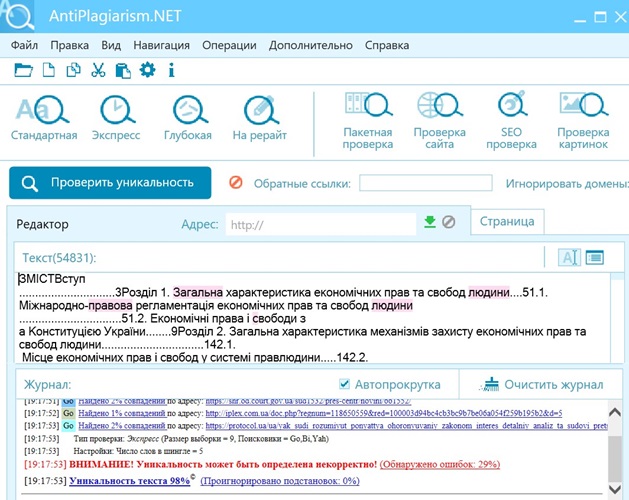The image size is (629, 500).
Task: Click Проверить уникальность button
Action: [110, 183]
